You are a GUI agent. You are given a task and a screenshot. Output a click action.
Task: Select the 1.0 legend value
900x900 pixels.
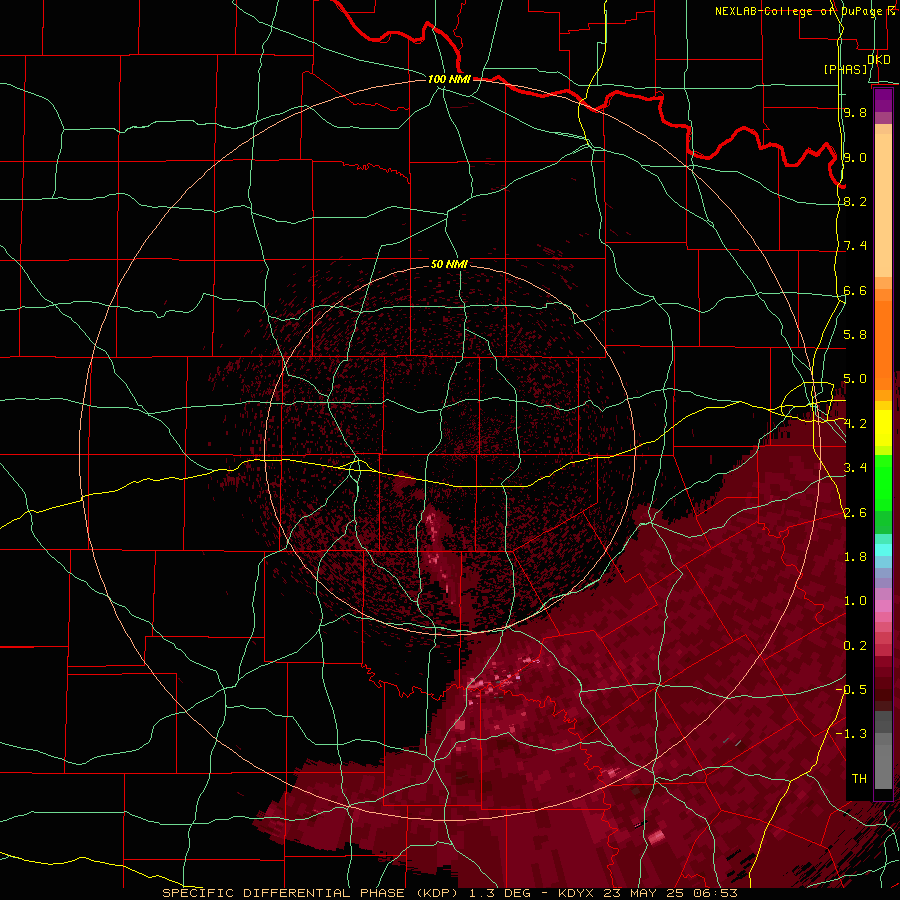pos(855,601)
